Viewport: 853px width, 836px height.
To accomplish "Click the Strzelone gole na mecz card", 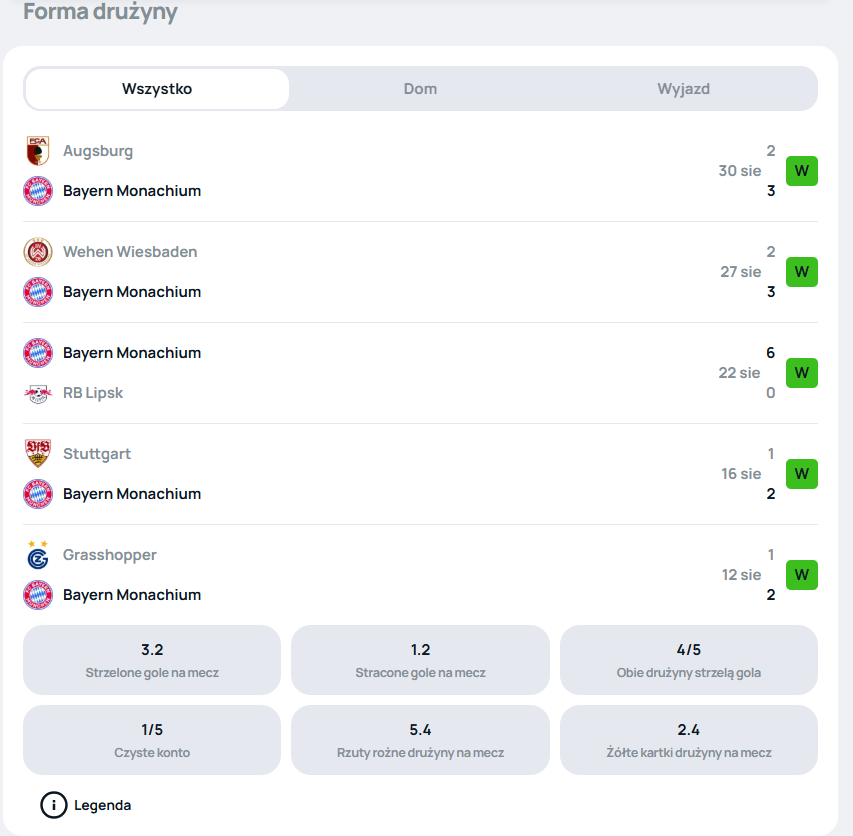I will (152, 660).
